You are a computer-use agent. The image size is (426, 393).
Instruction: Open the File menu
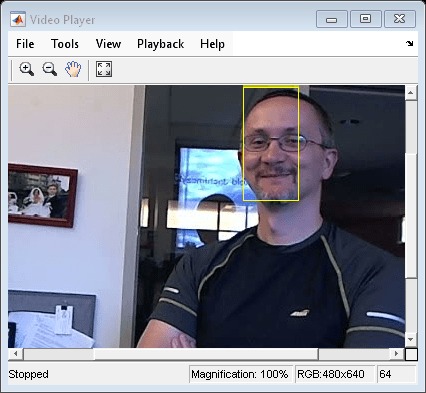[x=25, y=44]
